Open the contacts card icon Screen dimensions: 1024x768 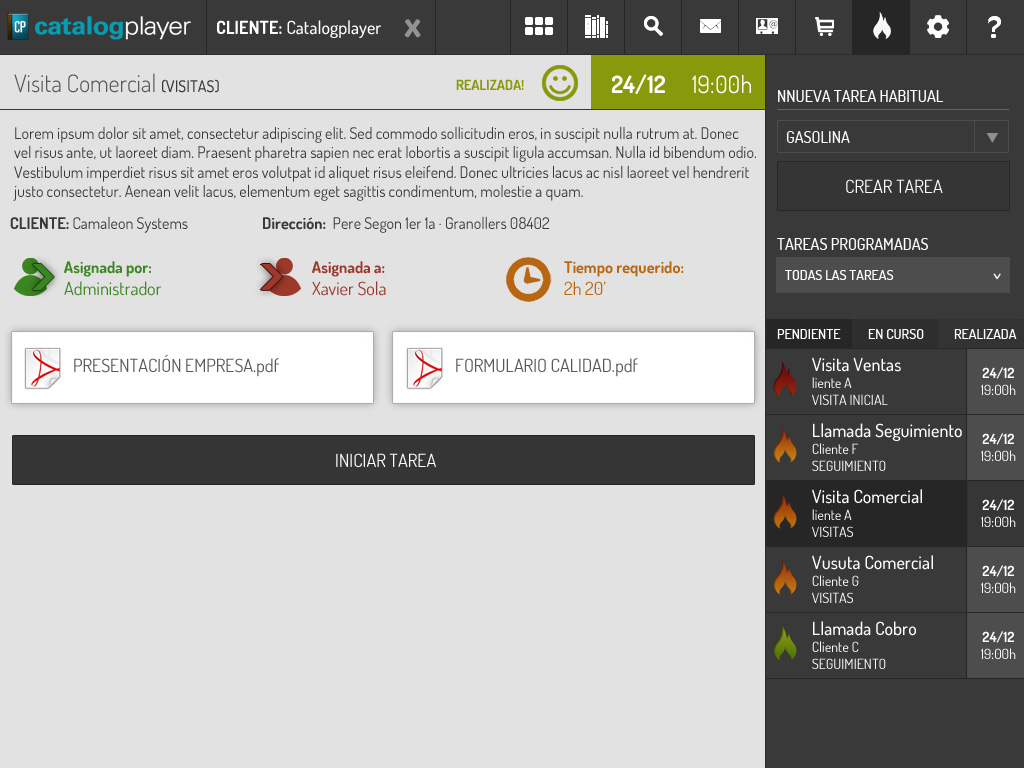click(x=767, y=27)
